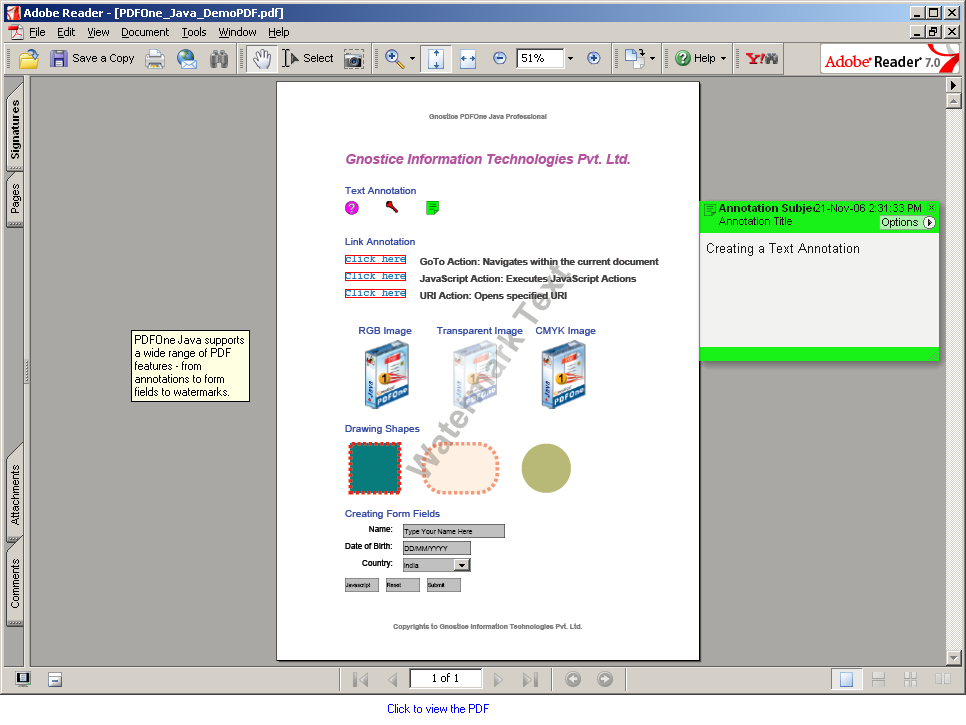The height and width of the screenshot is (725, 966).
Task: Select Continuous Facing page layout
Action: click(x=911, y=679)
